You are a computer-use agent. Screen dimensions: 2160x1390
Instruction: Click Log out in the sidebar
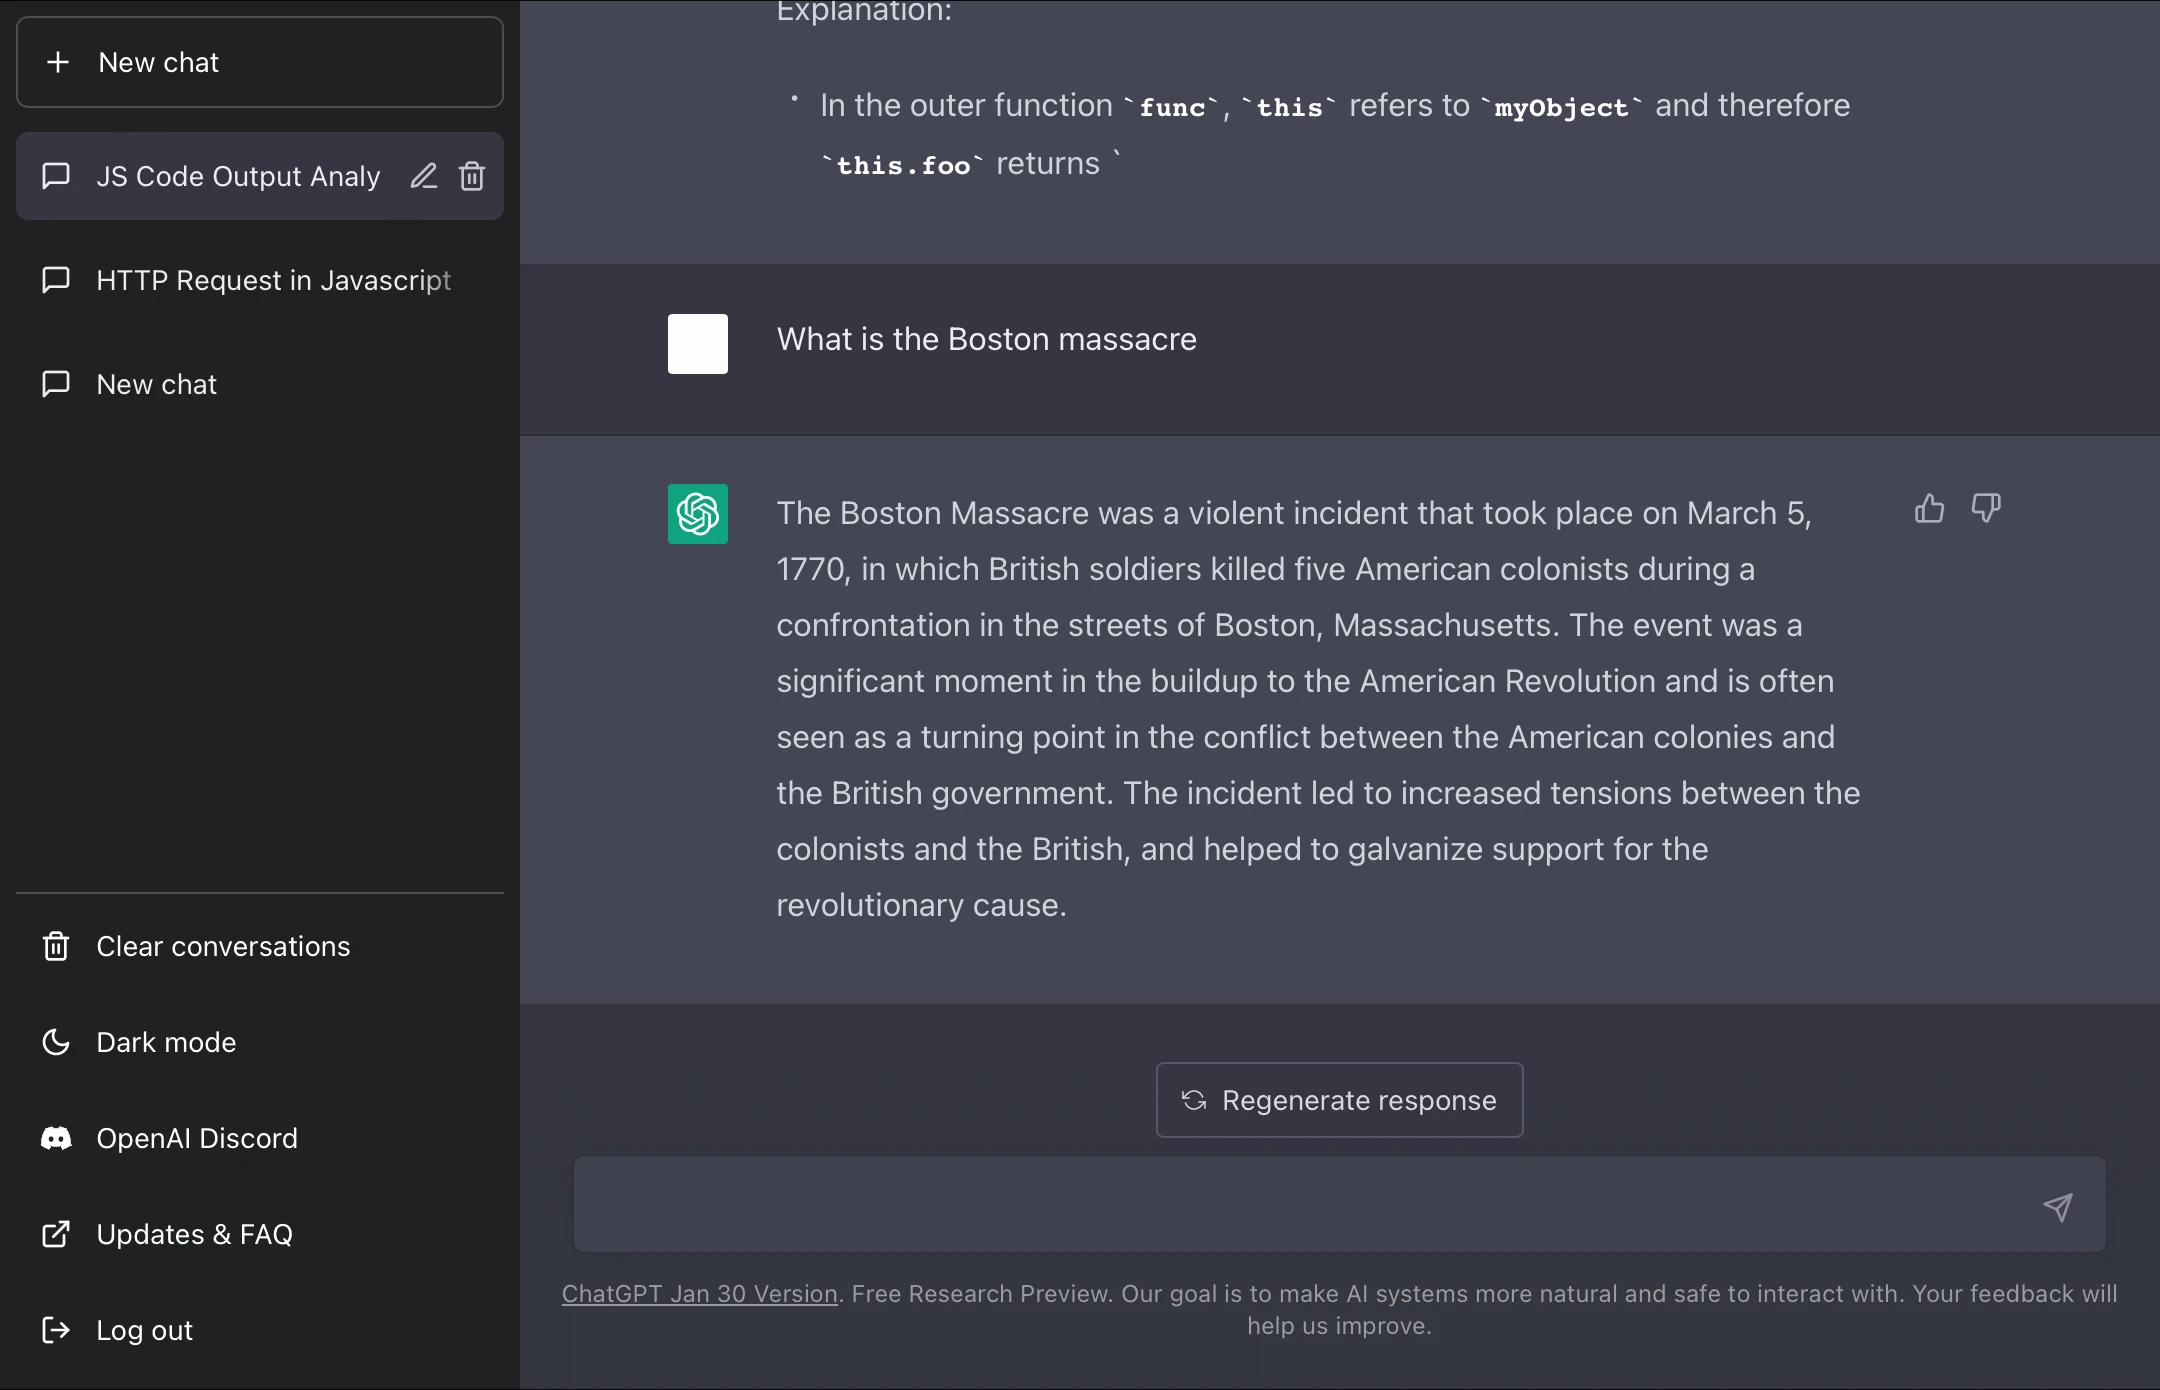[144, 1330]
